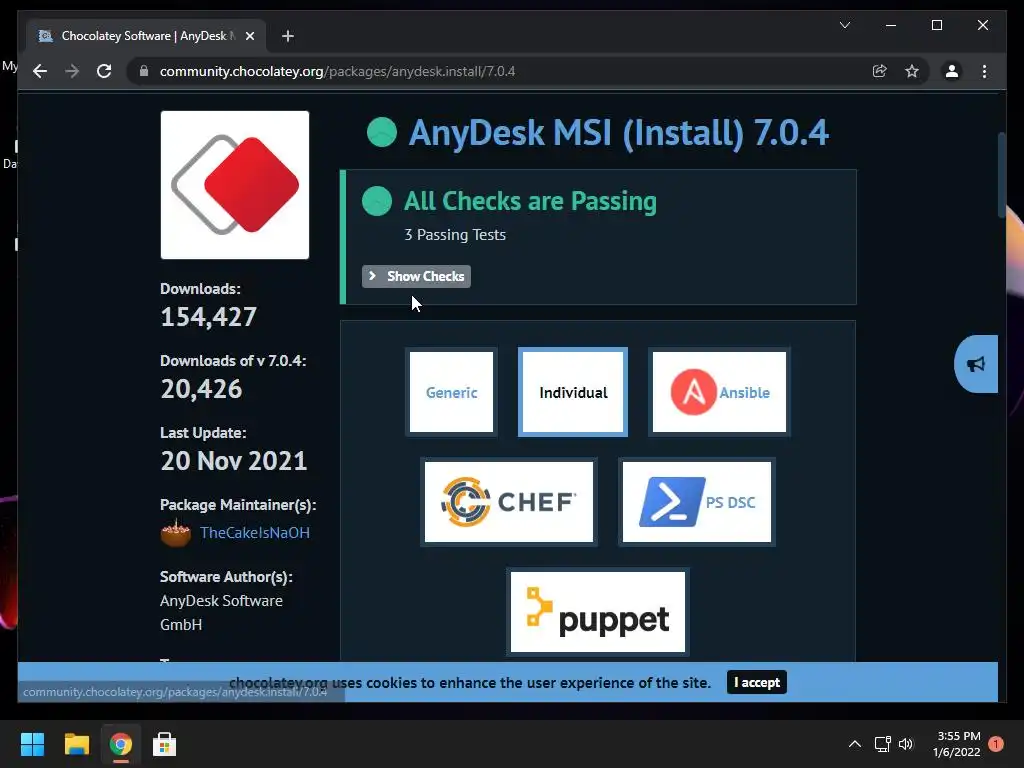This screenshot has height=768, width=1024.
Task: Click the padlock site info icon
Action: (x=144, y=71)
